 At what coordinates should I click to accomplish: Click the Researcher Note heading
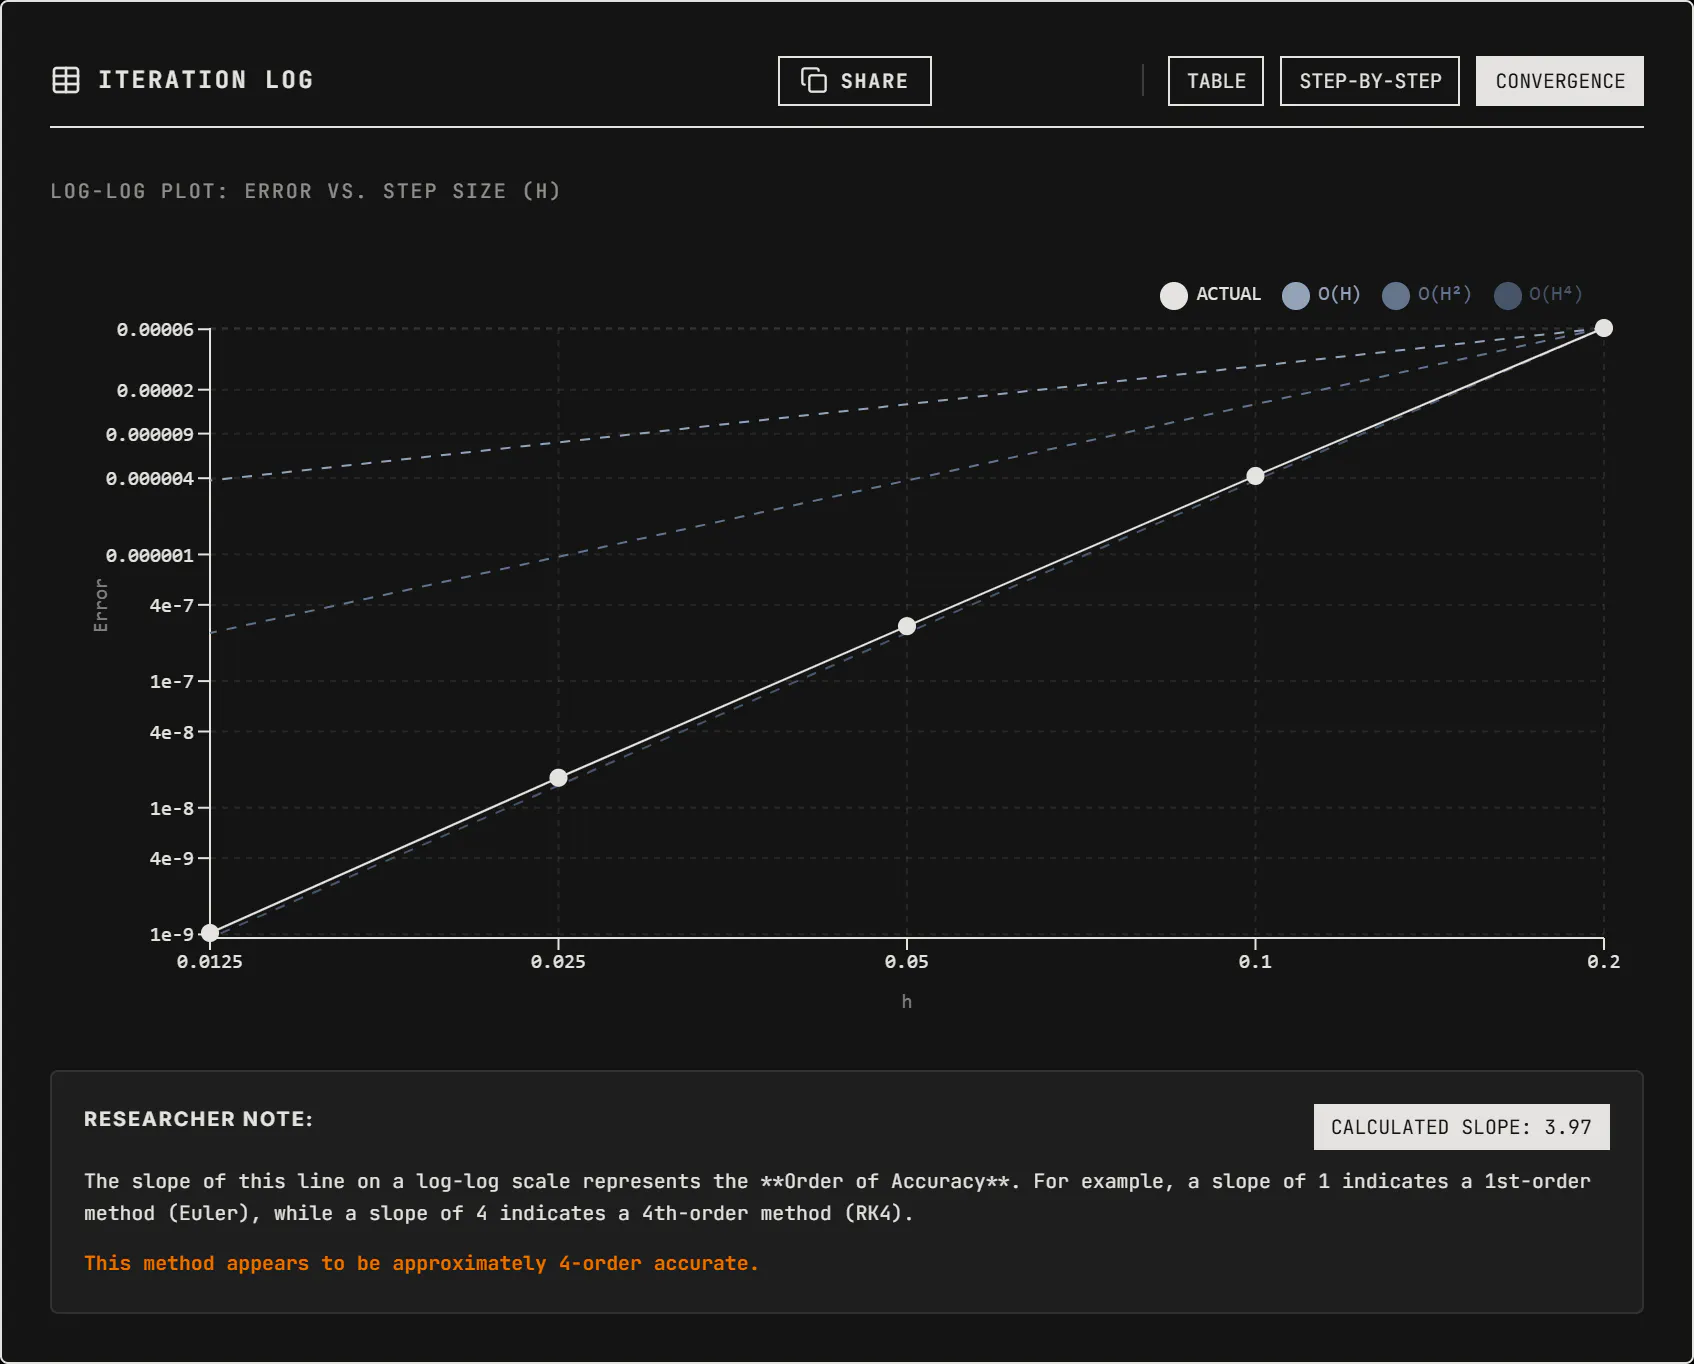click(x=198, y=1119)
